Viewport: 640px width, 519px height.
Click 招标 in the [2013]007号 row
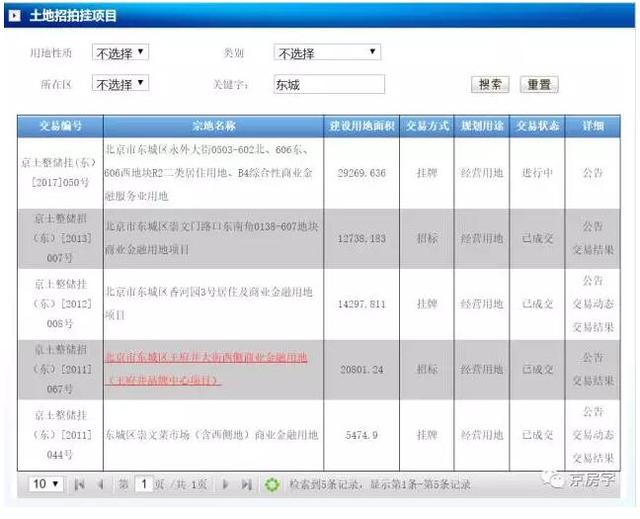click(427, 238)
